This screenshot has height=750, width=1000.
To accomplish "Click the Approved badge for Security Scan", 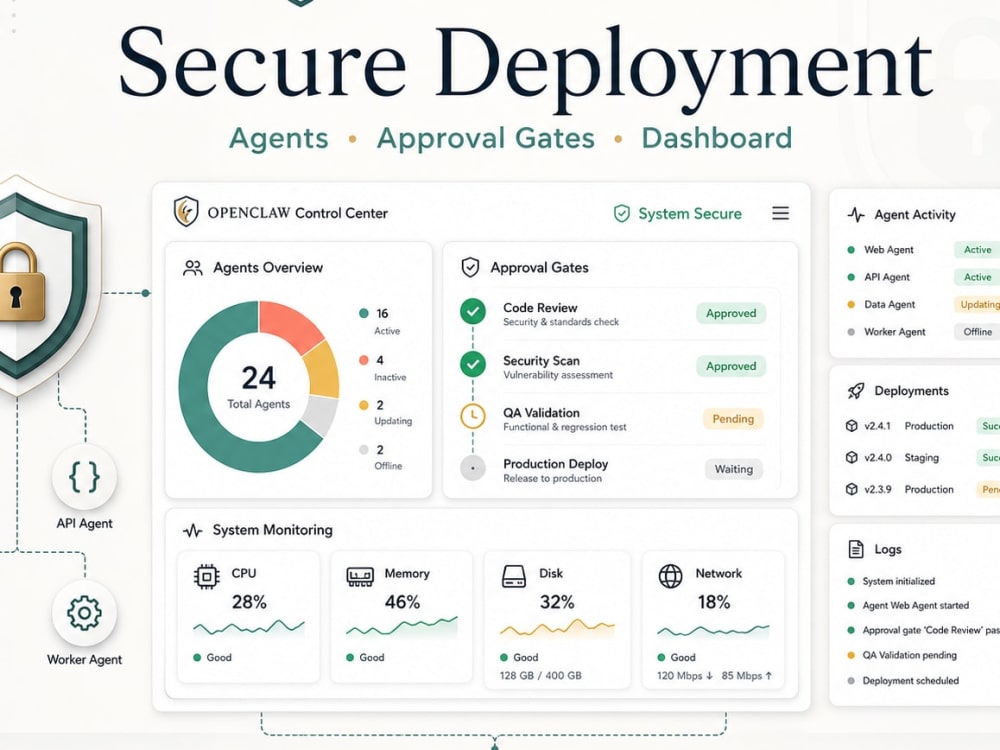I will (731, 366).
